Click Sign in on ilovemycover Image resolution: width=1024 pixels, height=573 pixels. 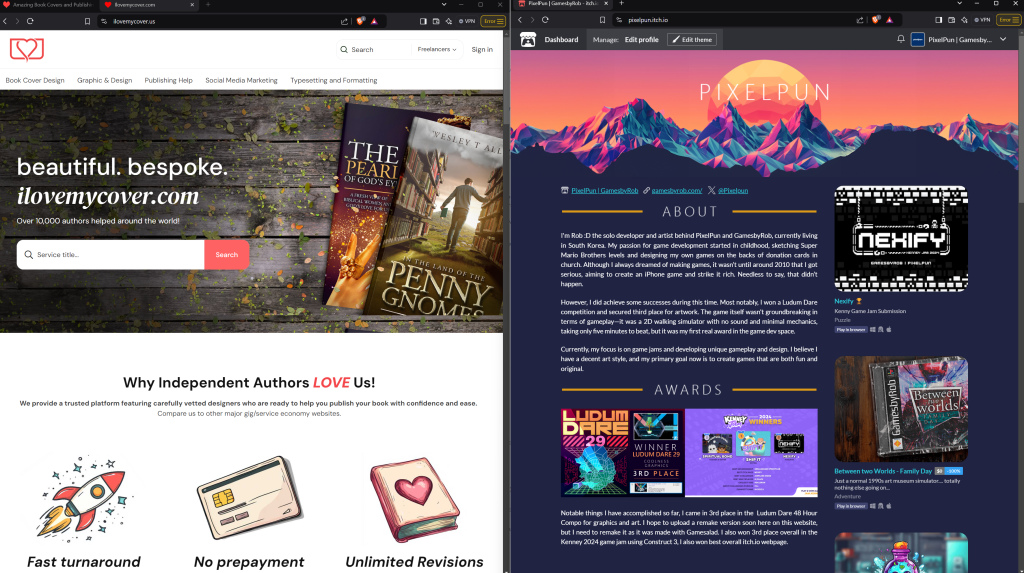pyautogui.click(x=482, y=50)
